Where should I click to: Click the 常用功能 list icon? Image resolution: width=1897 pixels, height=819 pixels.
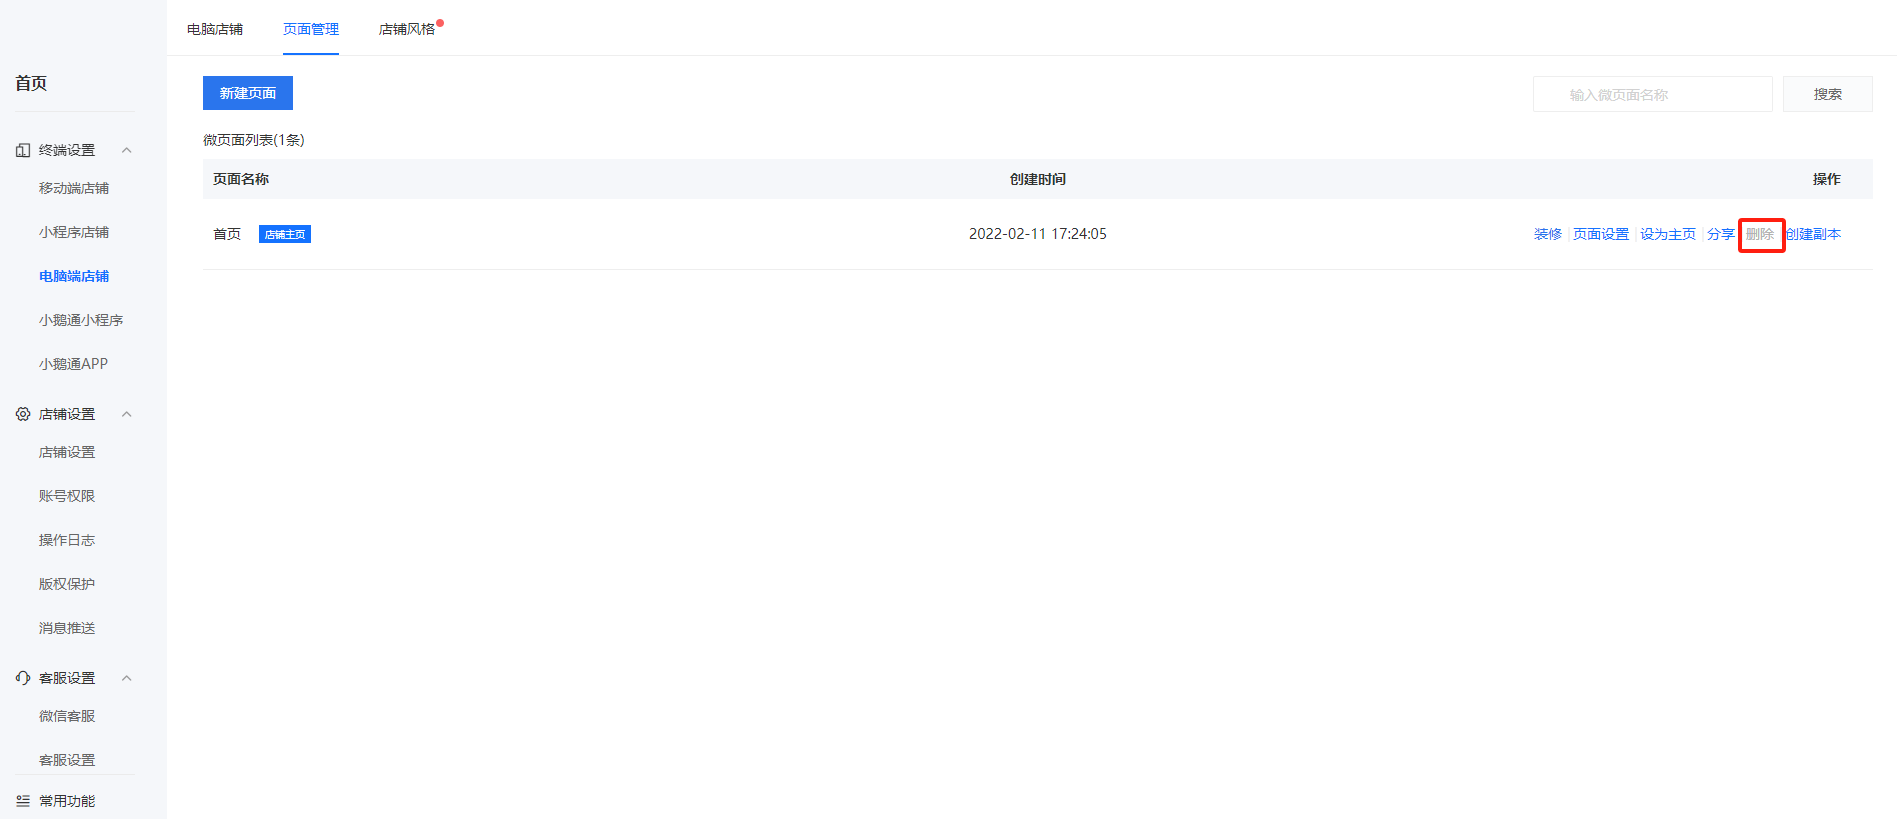pyautogui.click(x=23, y=801)
